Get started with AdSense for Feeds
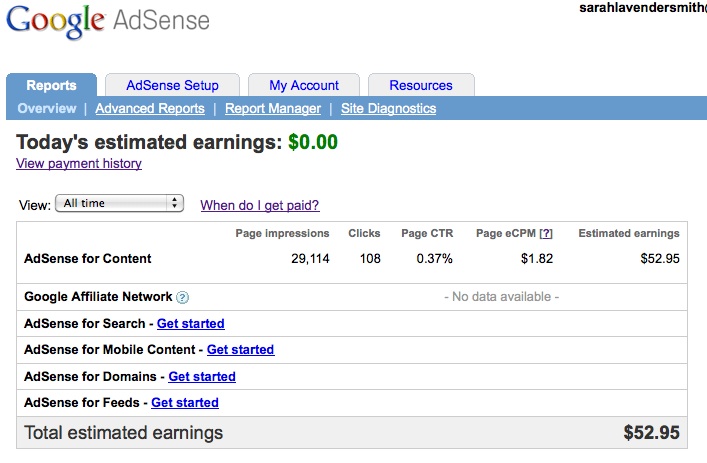 pos(185,403)
